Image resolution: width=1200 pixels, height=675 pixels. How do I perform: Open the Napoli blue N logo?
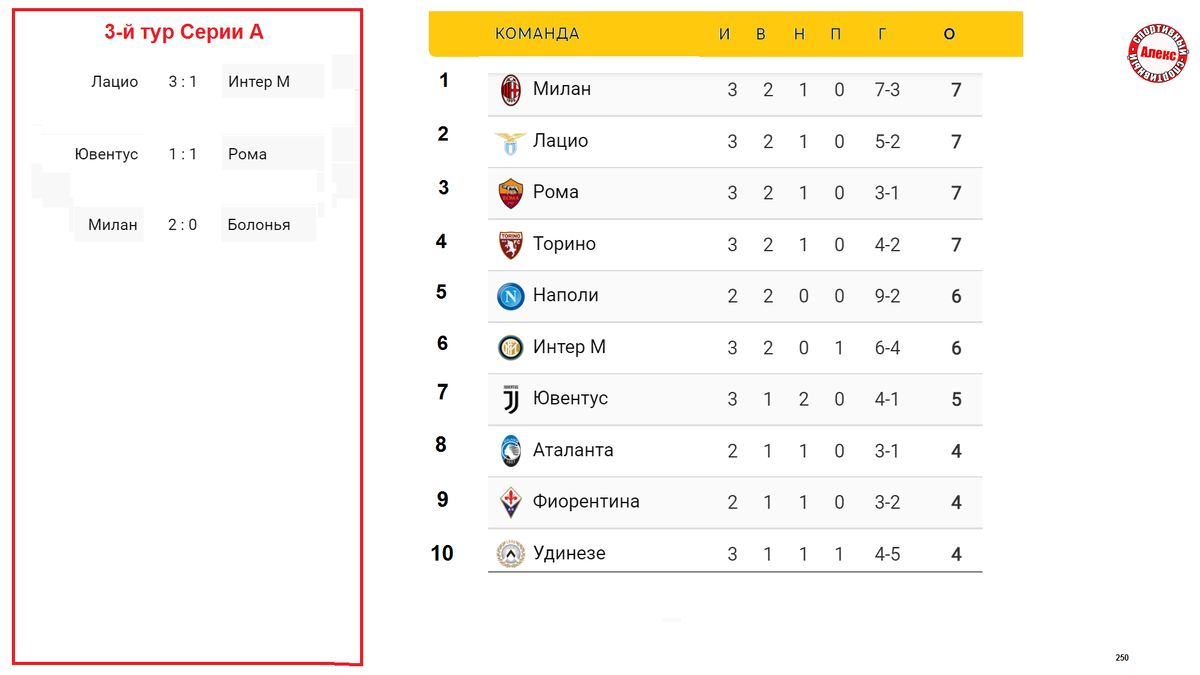[511, 296]
